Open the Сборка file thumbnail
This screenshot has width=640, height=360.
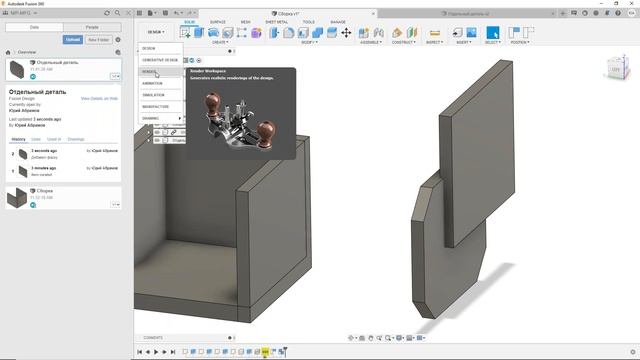pos(17,198)
